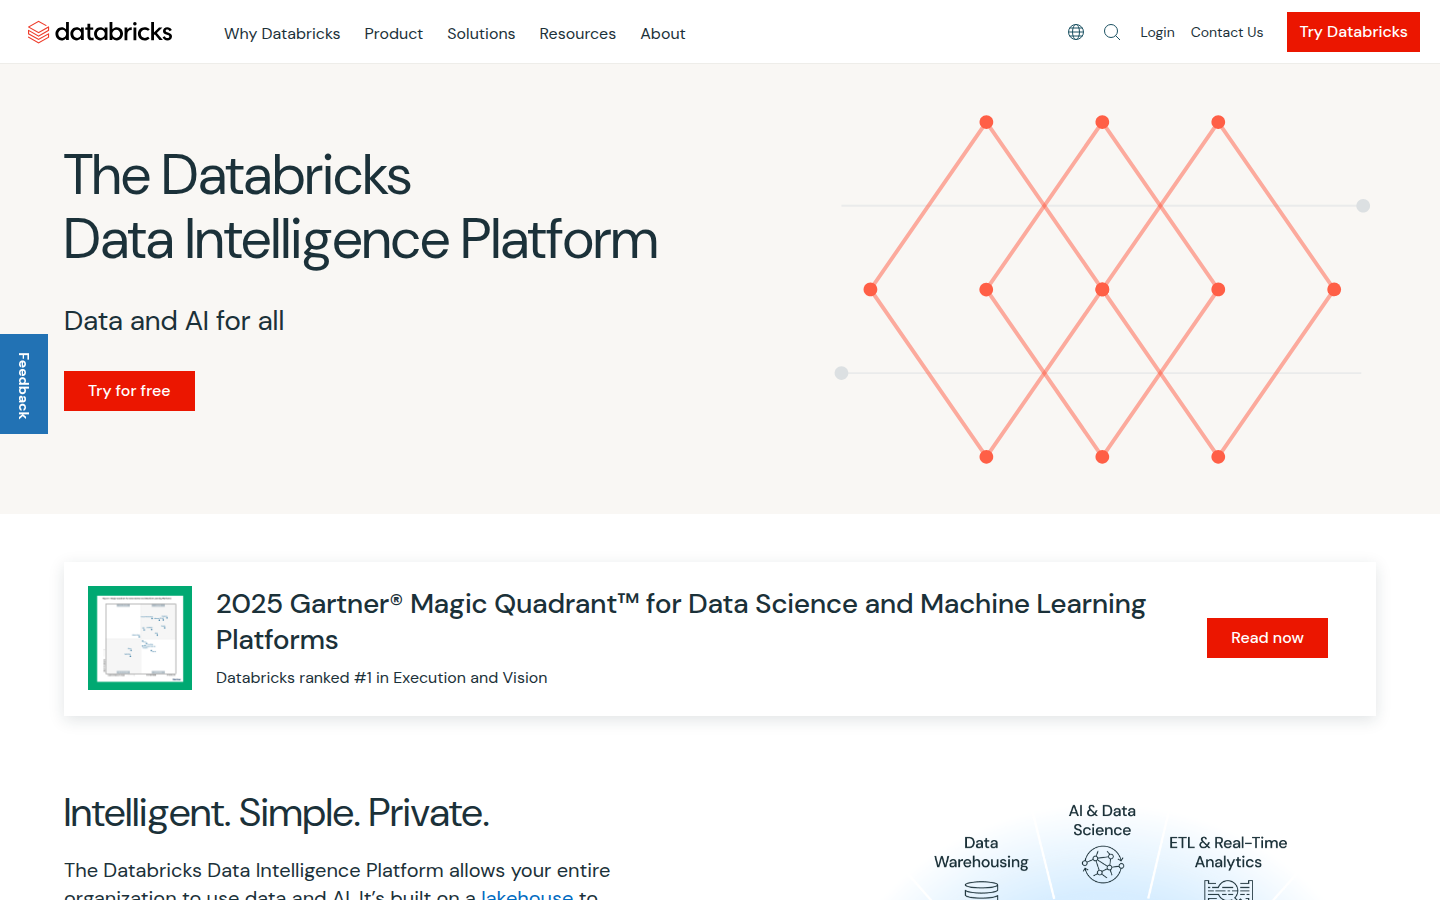Select the ETL & Real-Time Analytics icon

[x=1228, y=888]
